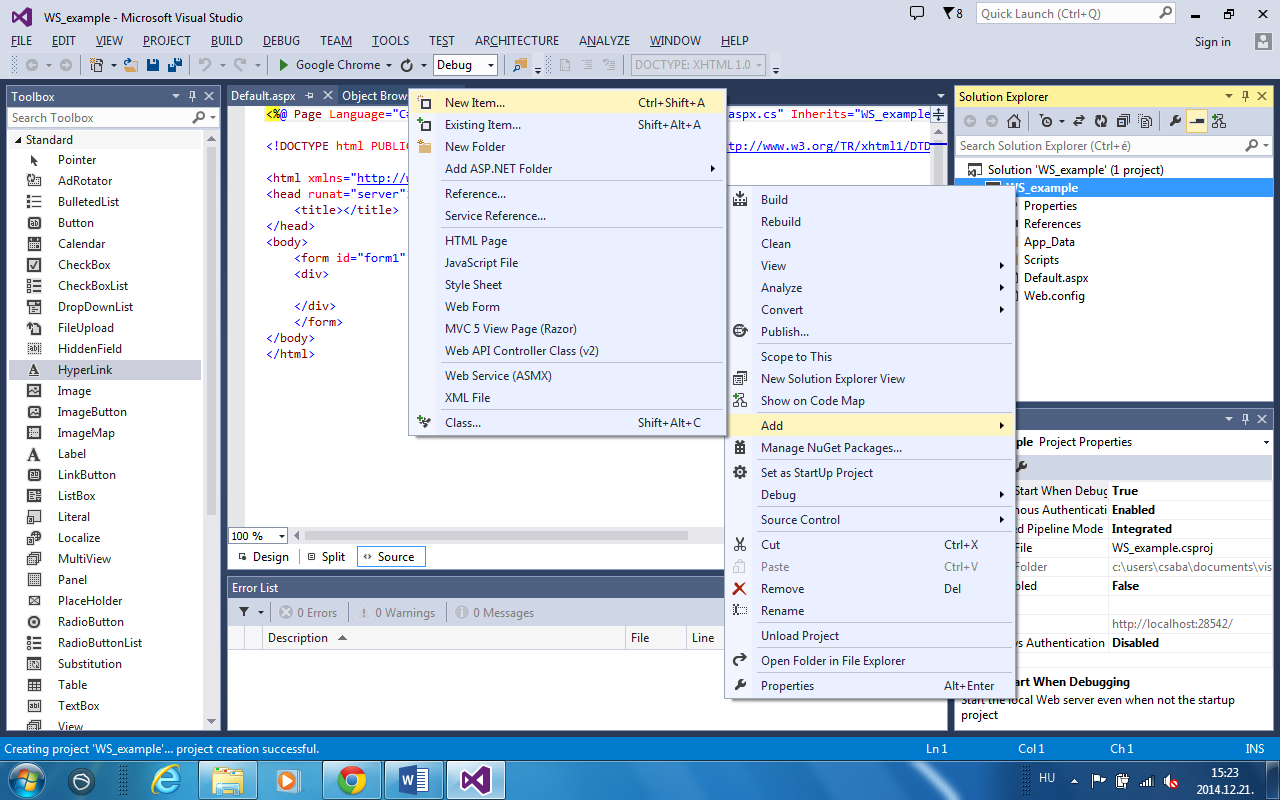Open Microsoft Word from the taskbar

point(413,779)
